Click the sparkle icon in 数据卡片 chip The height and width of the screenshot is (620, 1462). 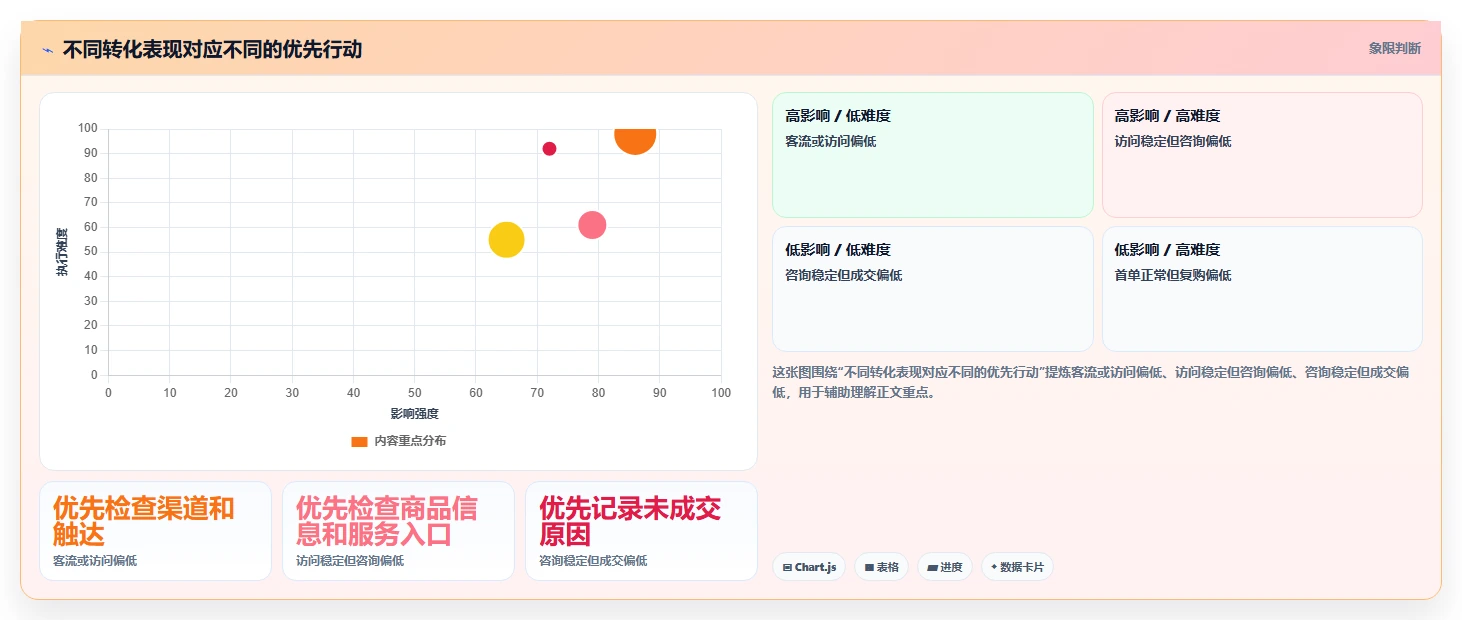[994, 567]
